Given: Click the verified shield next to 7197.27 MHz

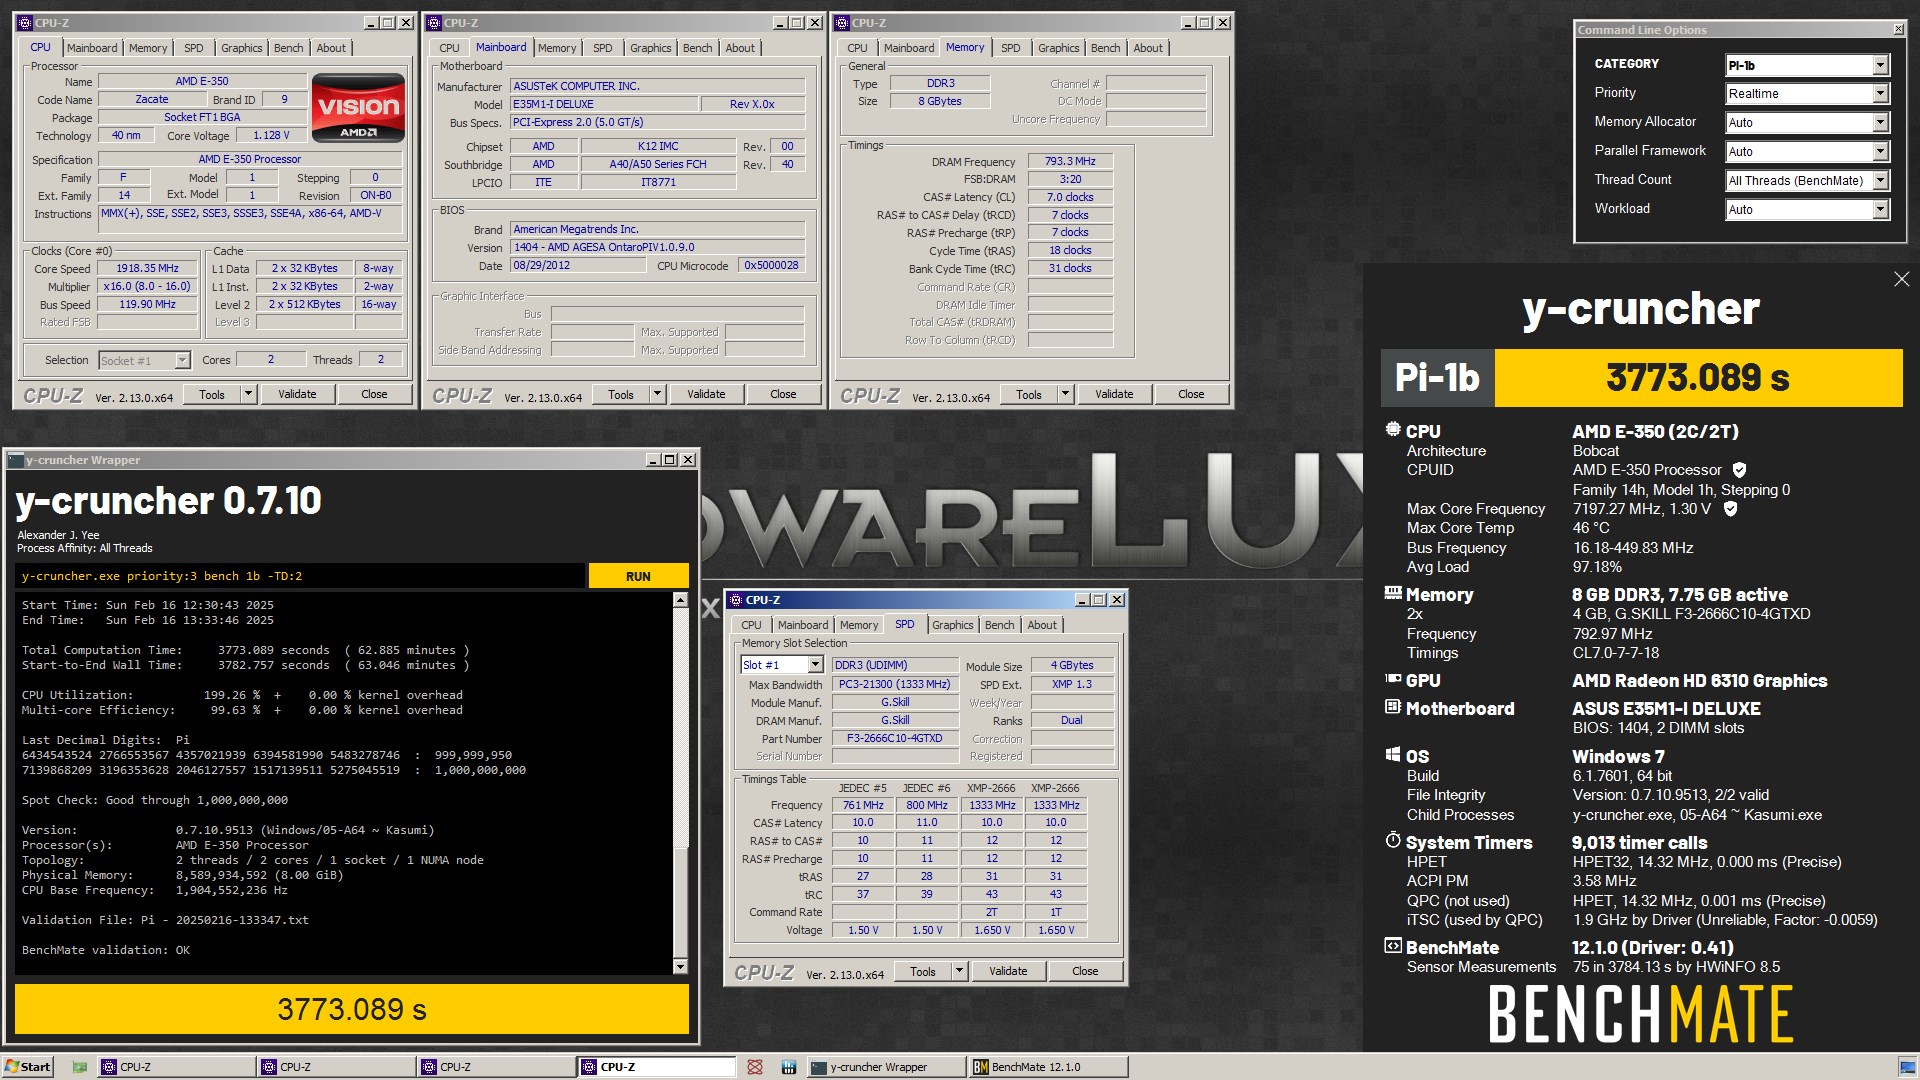Looking at the screenshot, I should click(x=1730, y=509).
